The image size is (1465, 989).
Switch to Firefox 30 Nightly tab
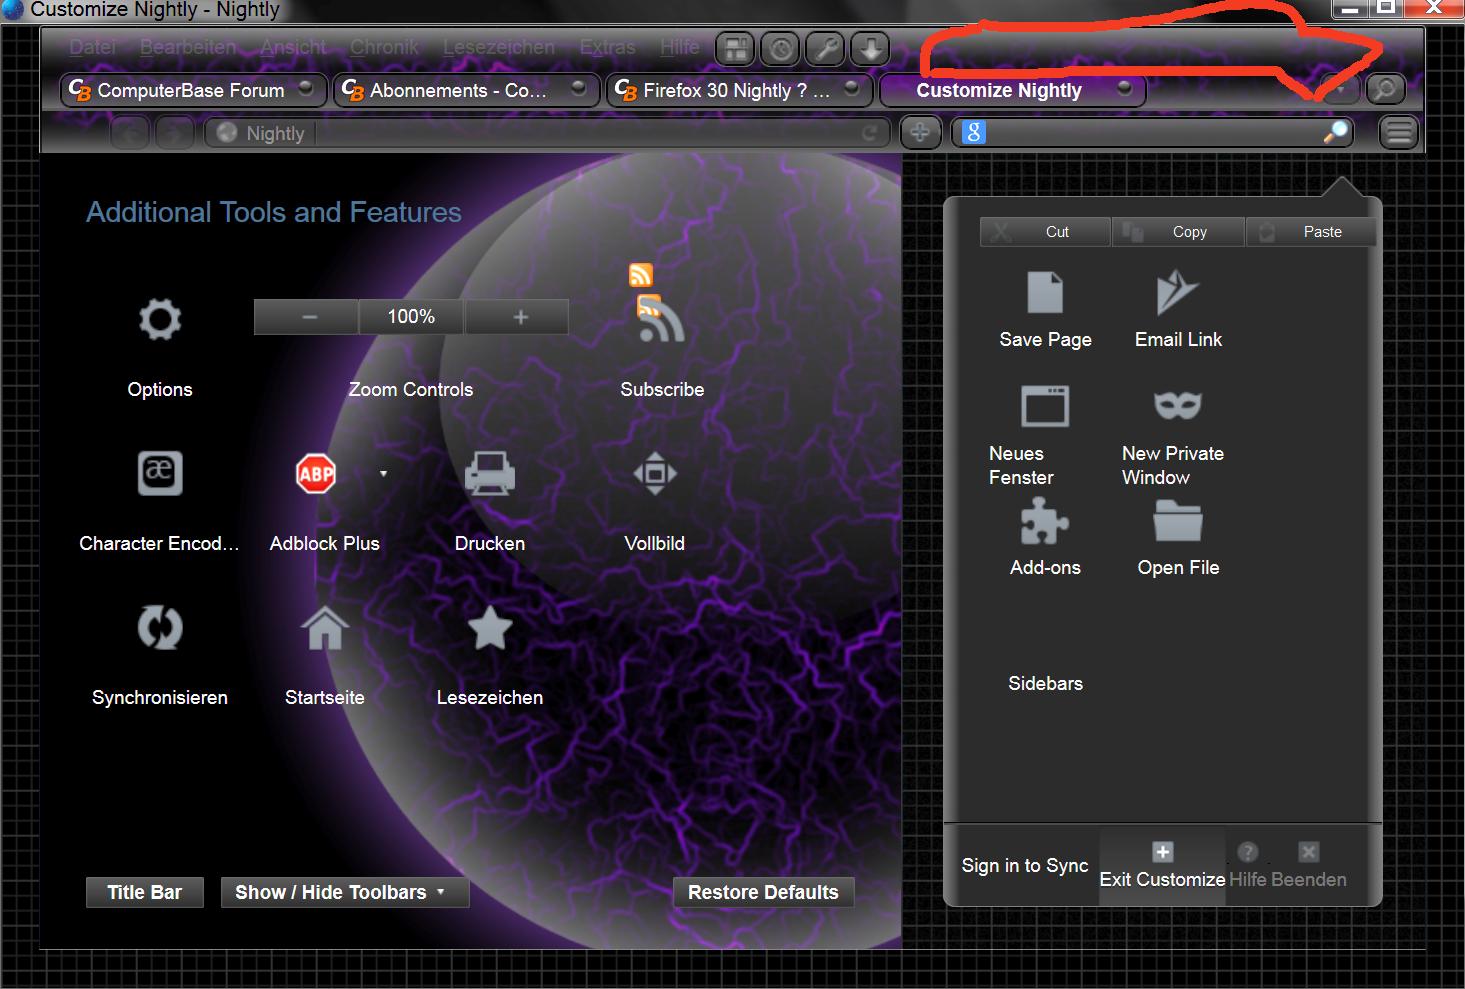point(739,90)
